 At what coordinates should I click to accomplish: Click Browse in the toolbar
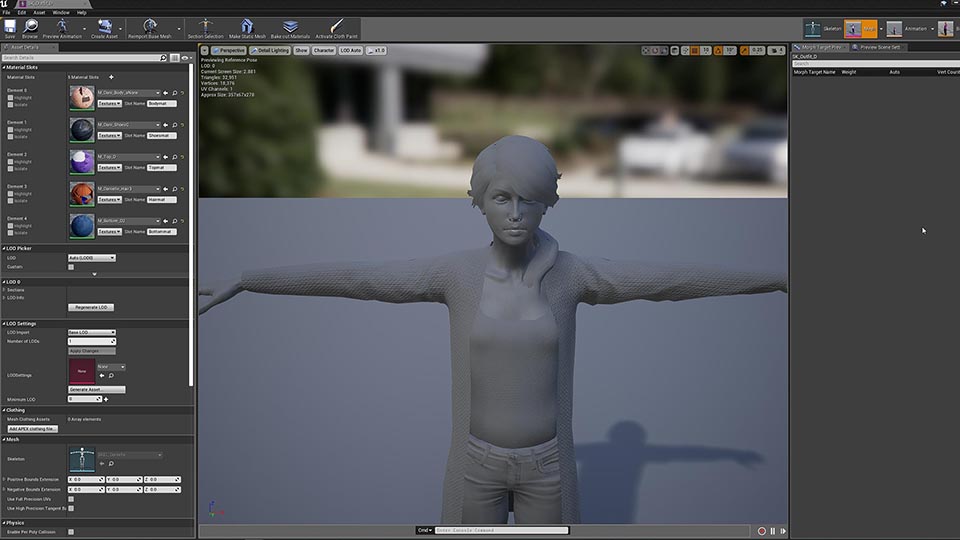[x=30, y=28]
